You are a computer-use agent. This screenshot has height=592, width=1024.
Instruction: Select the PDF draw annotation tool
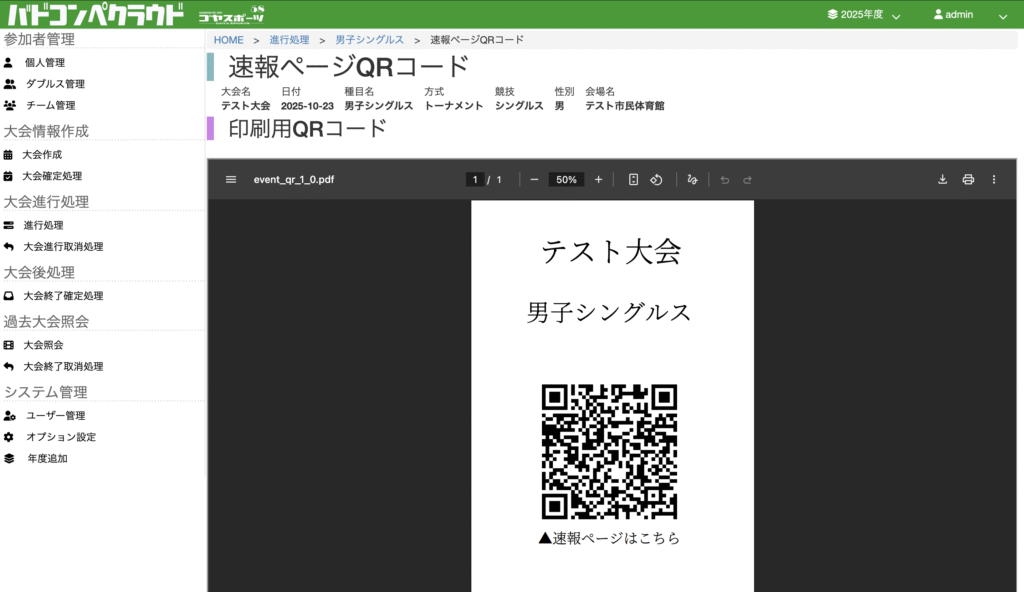click(692, 180)
